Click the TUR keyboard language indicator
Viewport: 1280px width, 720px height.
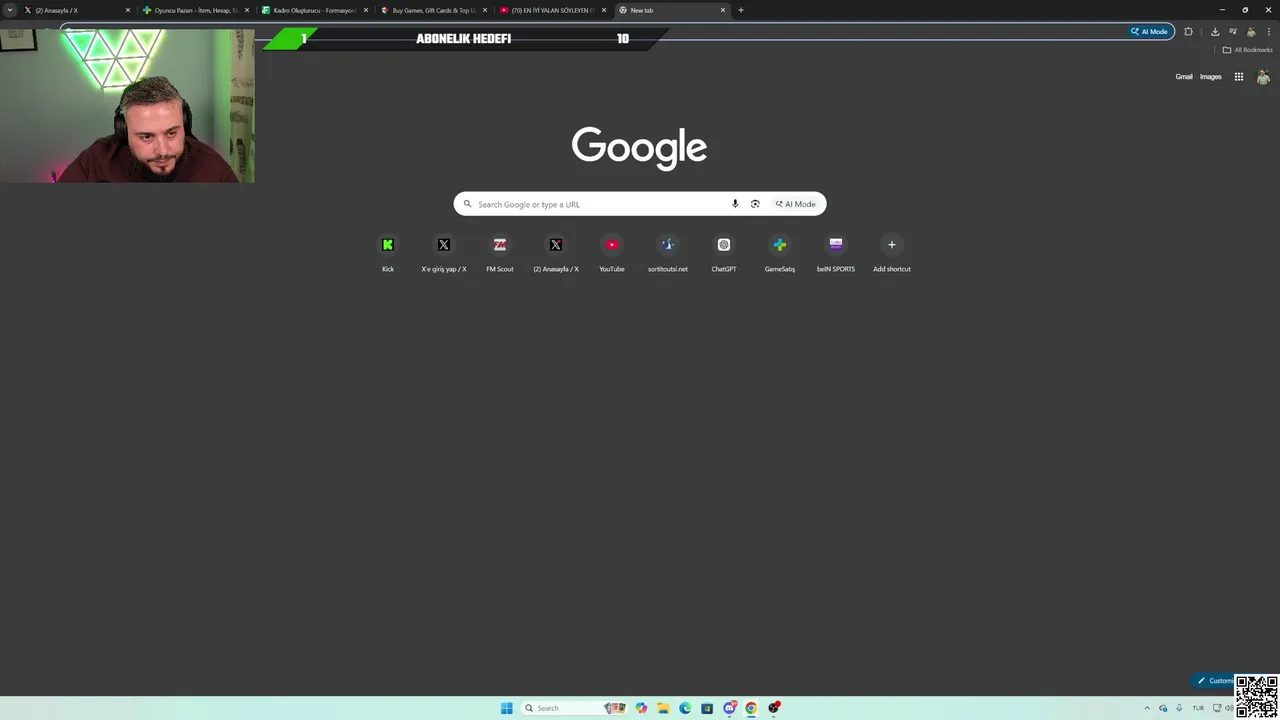(x=1198, y=708)
